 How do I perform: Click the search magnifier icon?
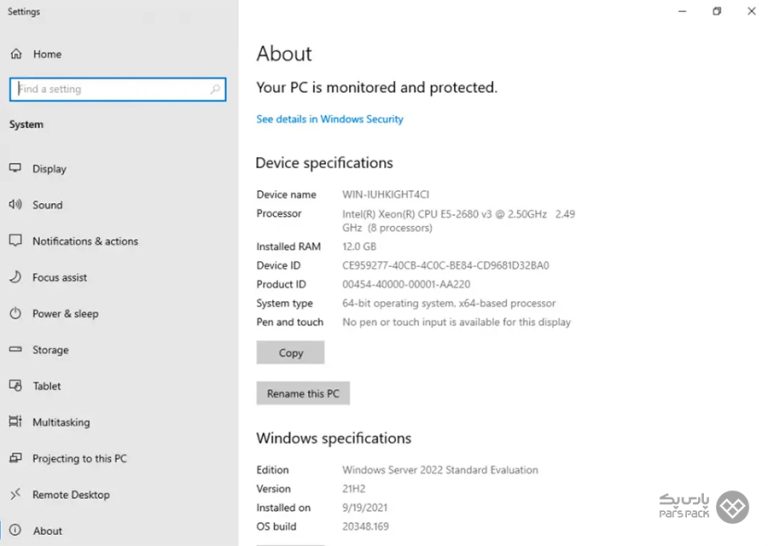215,89
